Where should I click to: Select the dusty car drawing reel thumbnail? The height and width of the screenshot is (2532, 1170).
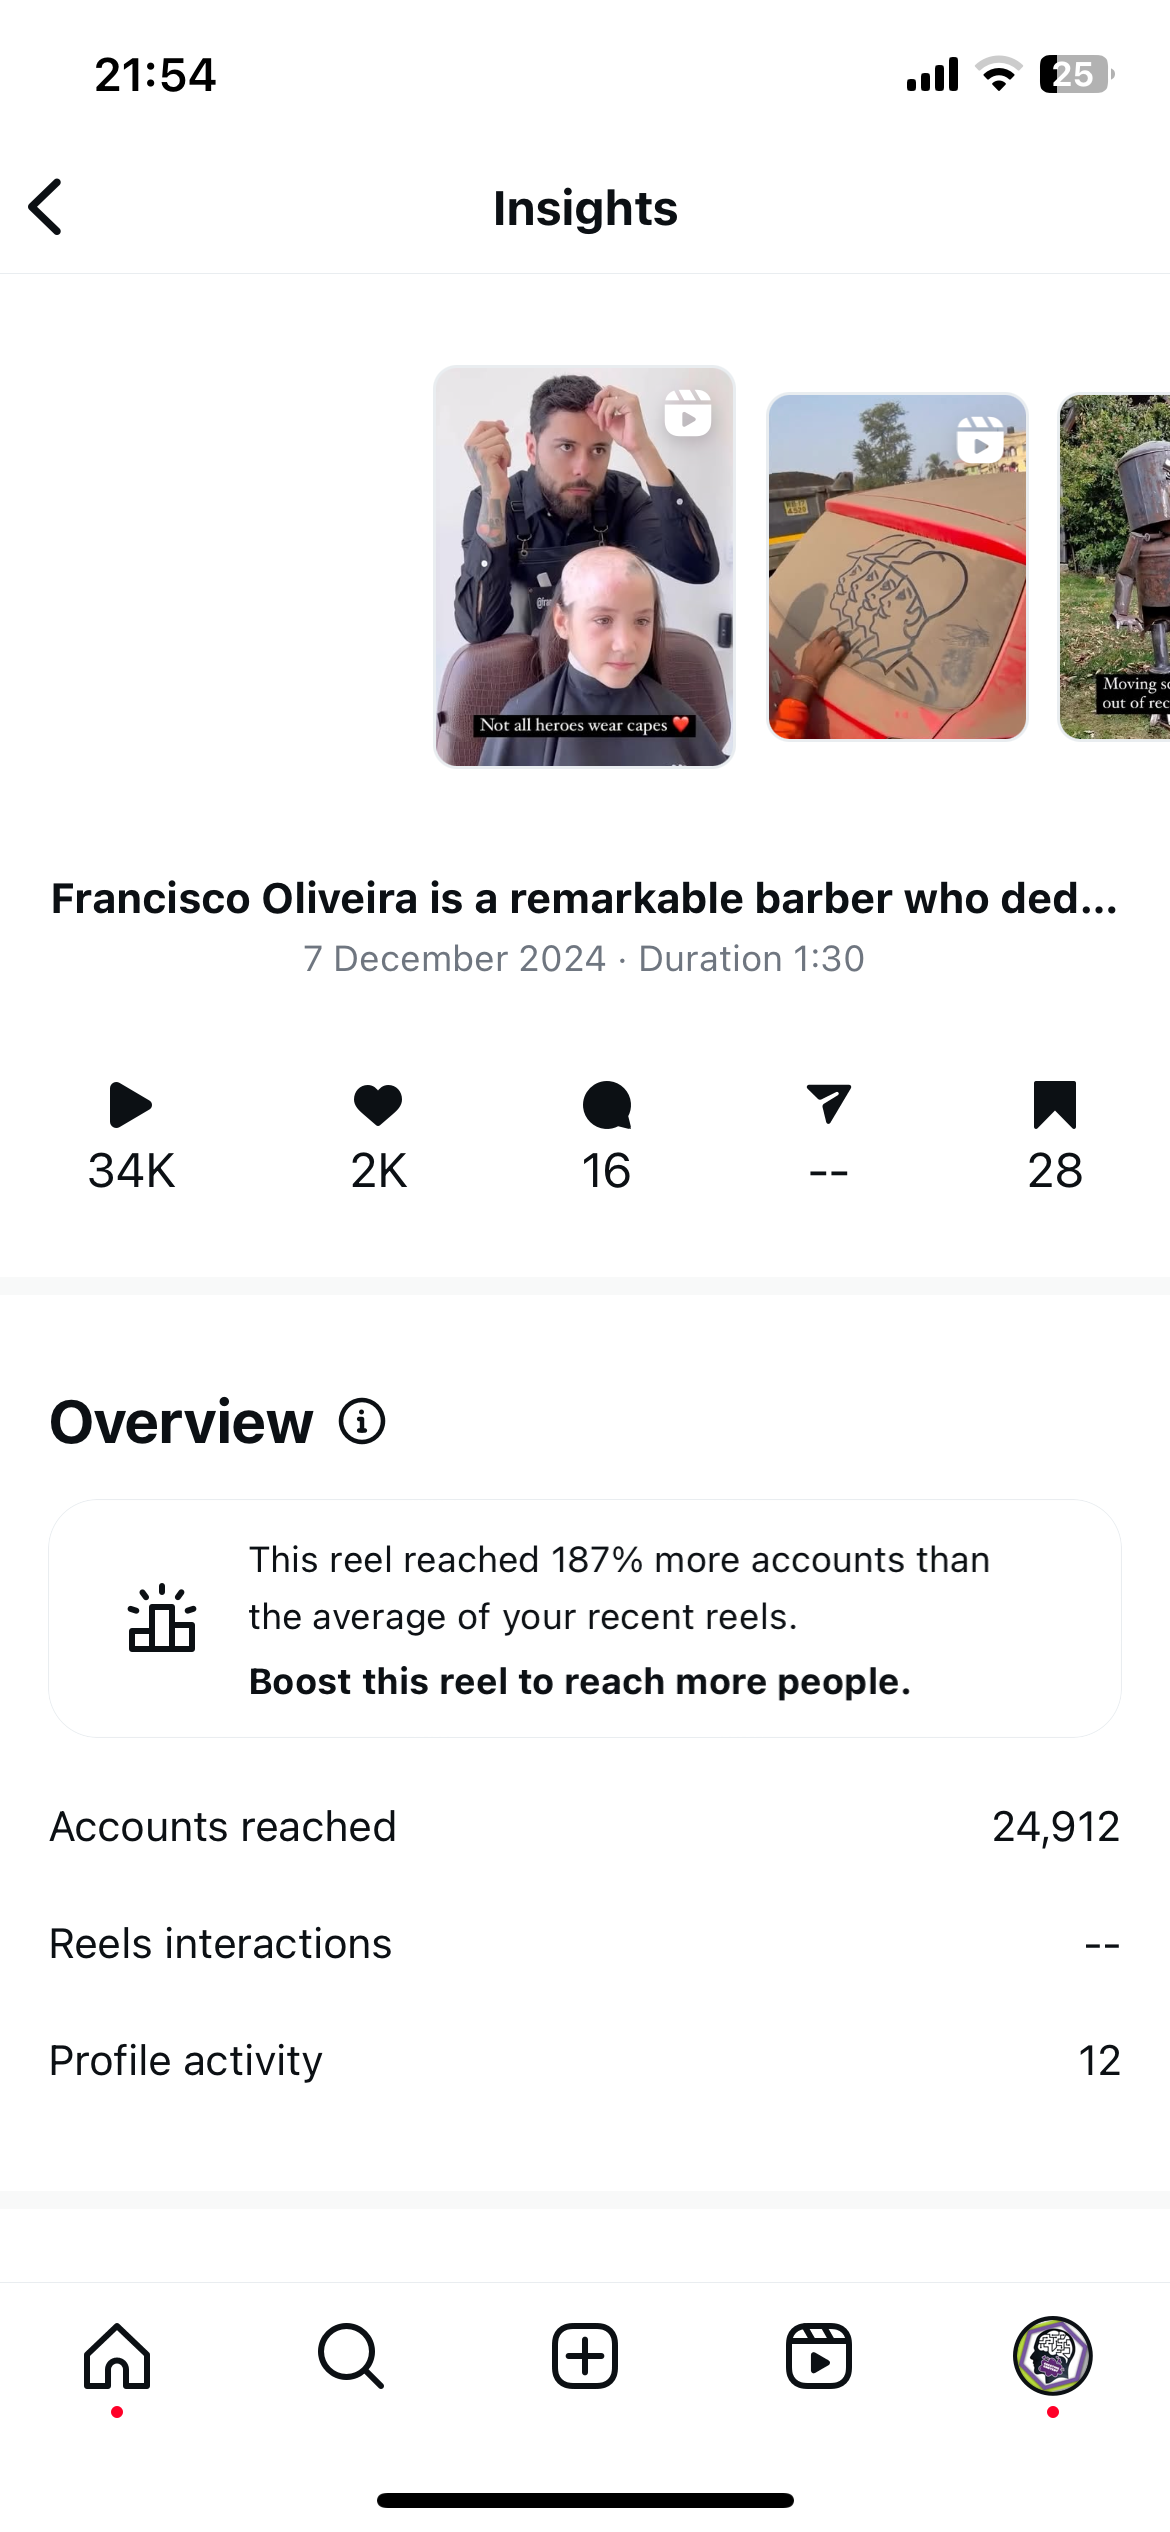click(x=897, y=567)
